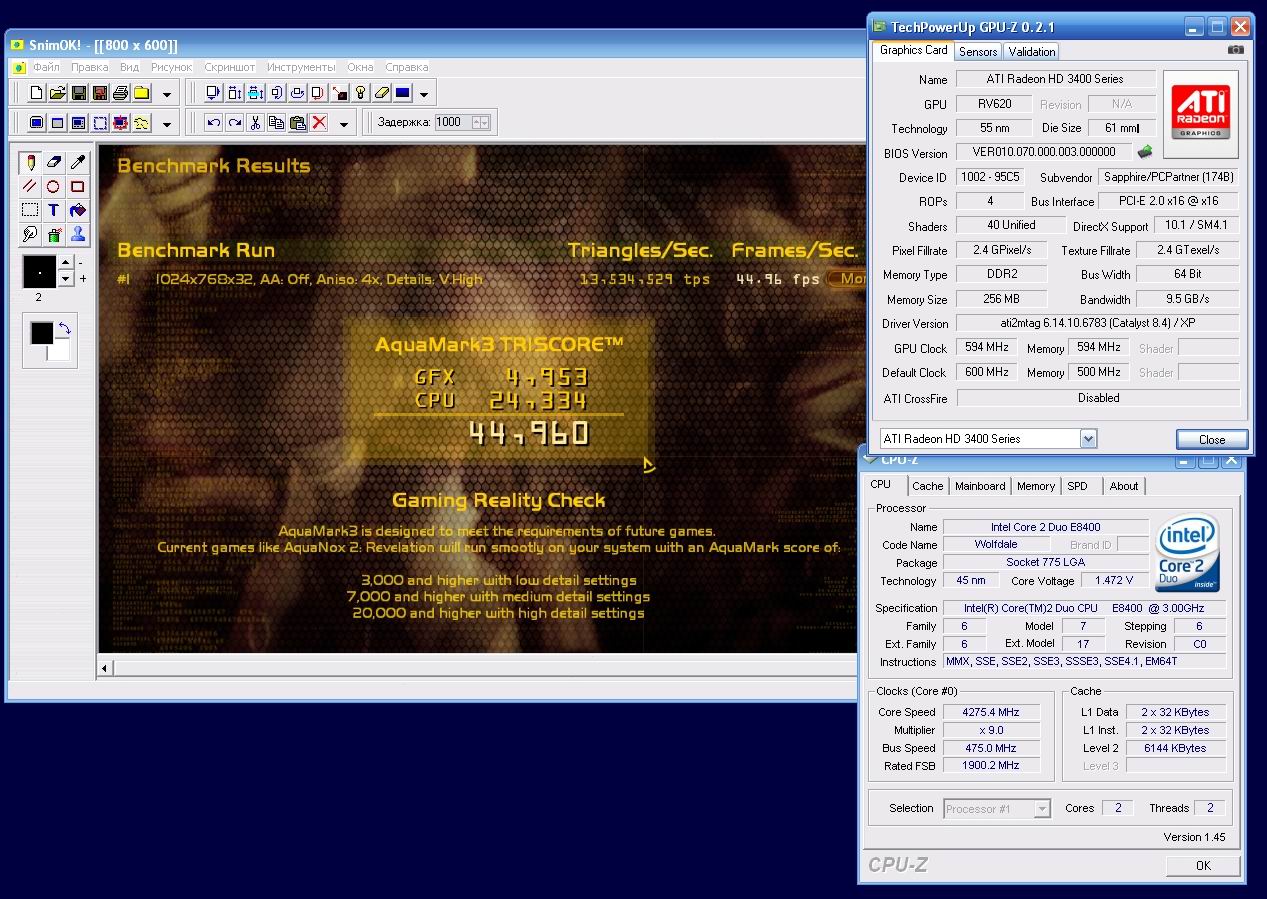1267x899 pixels.
Task: Open the SPD tab in CPU-Z
Action: click(x=1077, y=486)
